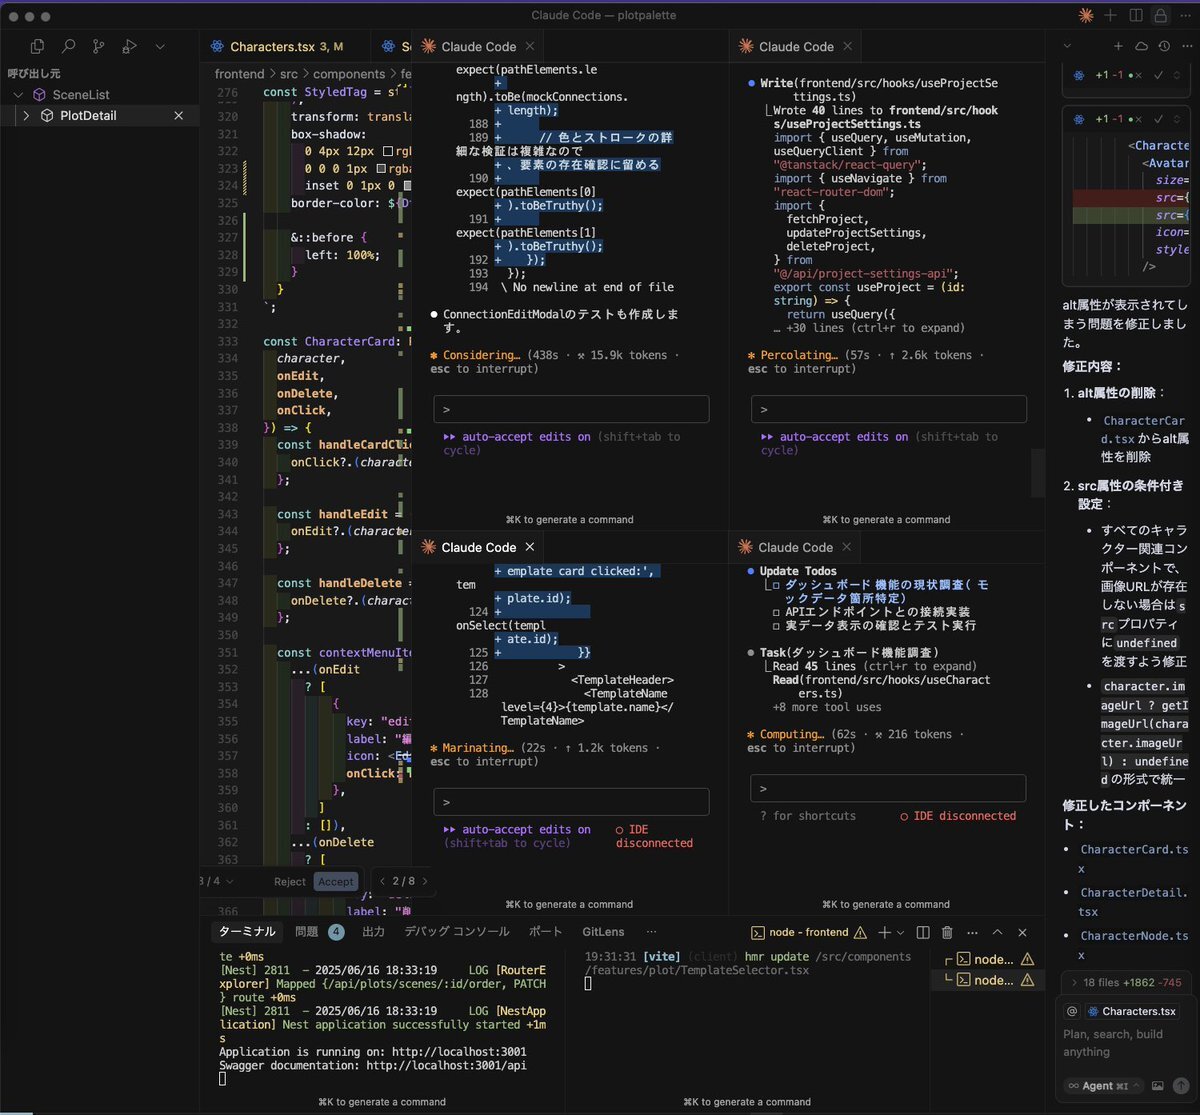Screen dimensions: 1200x1115
Task: Click the split terminal icon
Action: pos(923,932)
